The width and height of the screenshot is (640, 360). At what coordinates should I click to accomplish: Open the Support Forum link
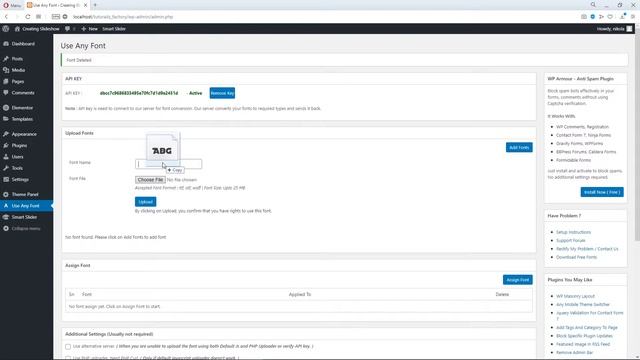[x=571, y=240]
